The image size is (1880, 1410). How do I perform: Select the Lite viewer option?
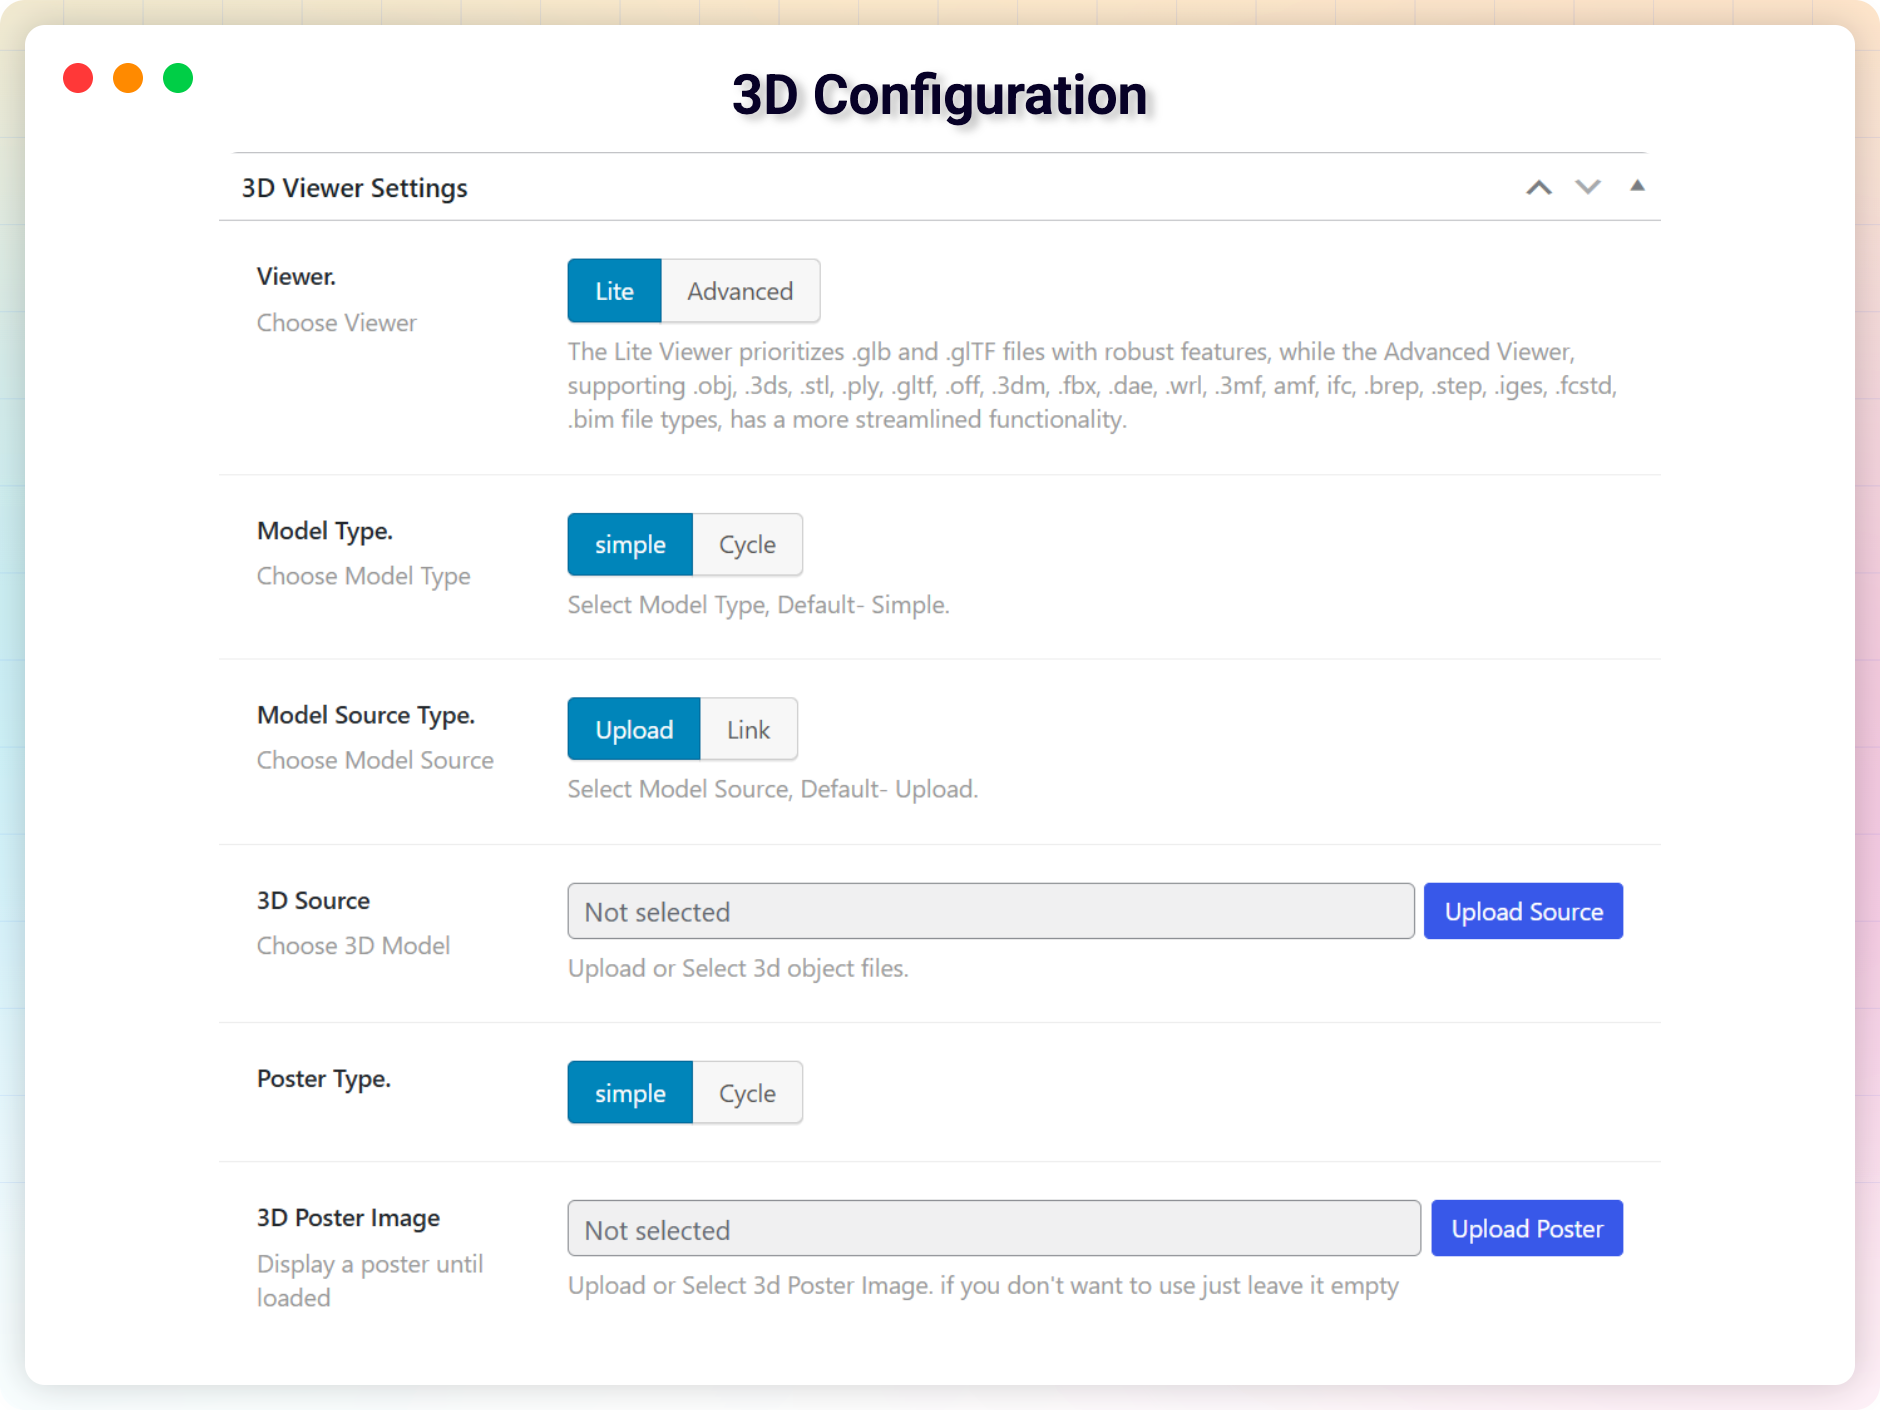[x=614, y=291]
